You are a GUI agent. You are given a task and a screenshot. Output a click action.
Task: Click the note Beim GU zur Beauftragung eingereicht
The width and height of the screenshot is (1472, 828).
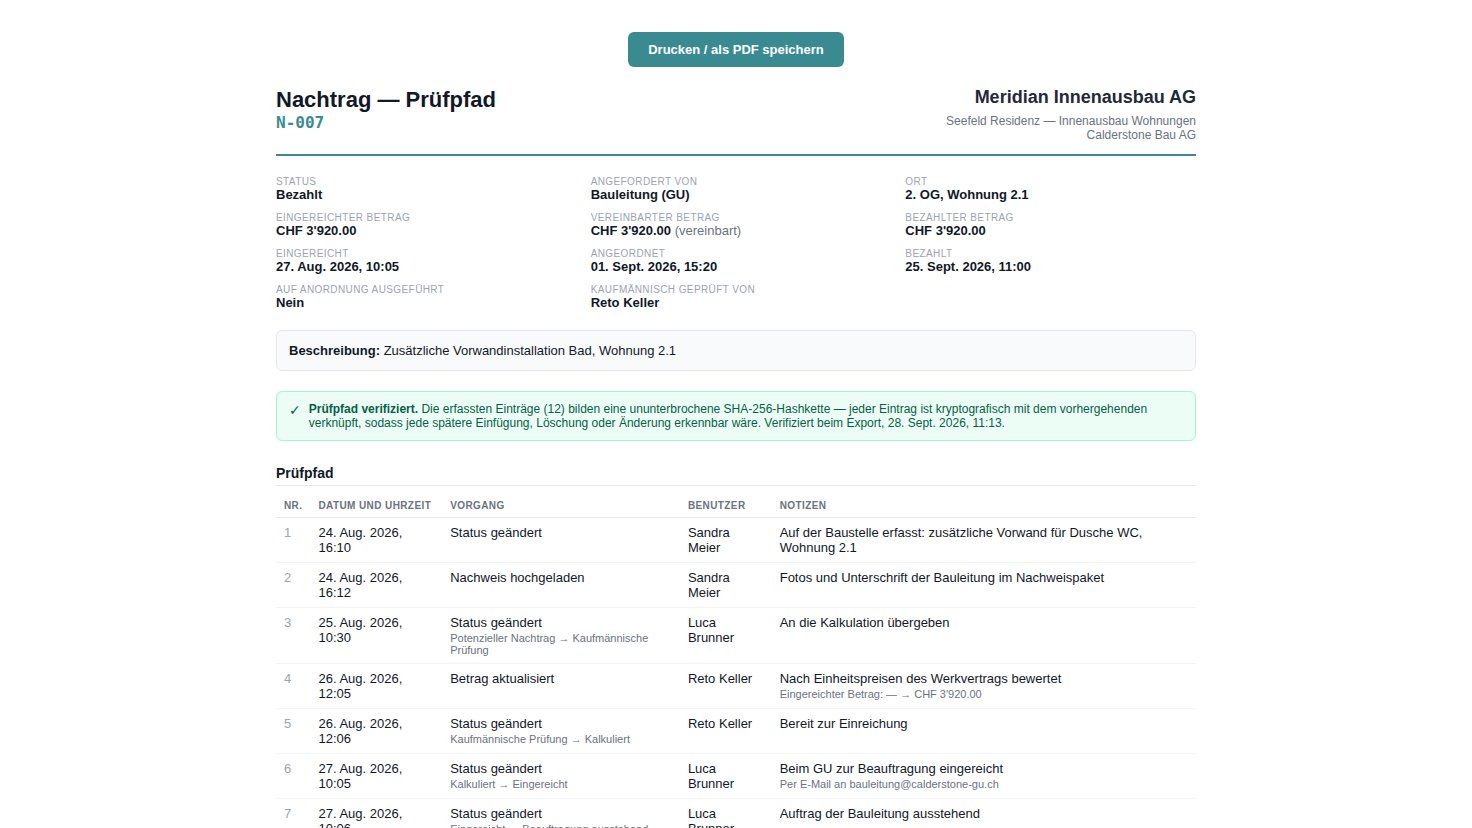(891, 769)
